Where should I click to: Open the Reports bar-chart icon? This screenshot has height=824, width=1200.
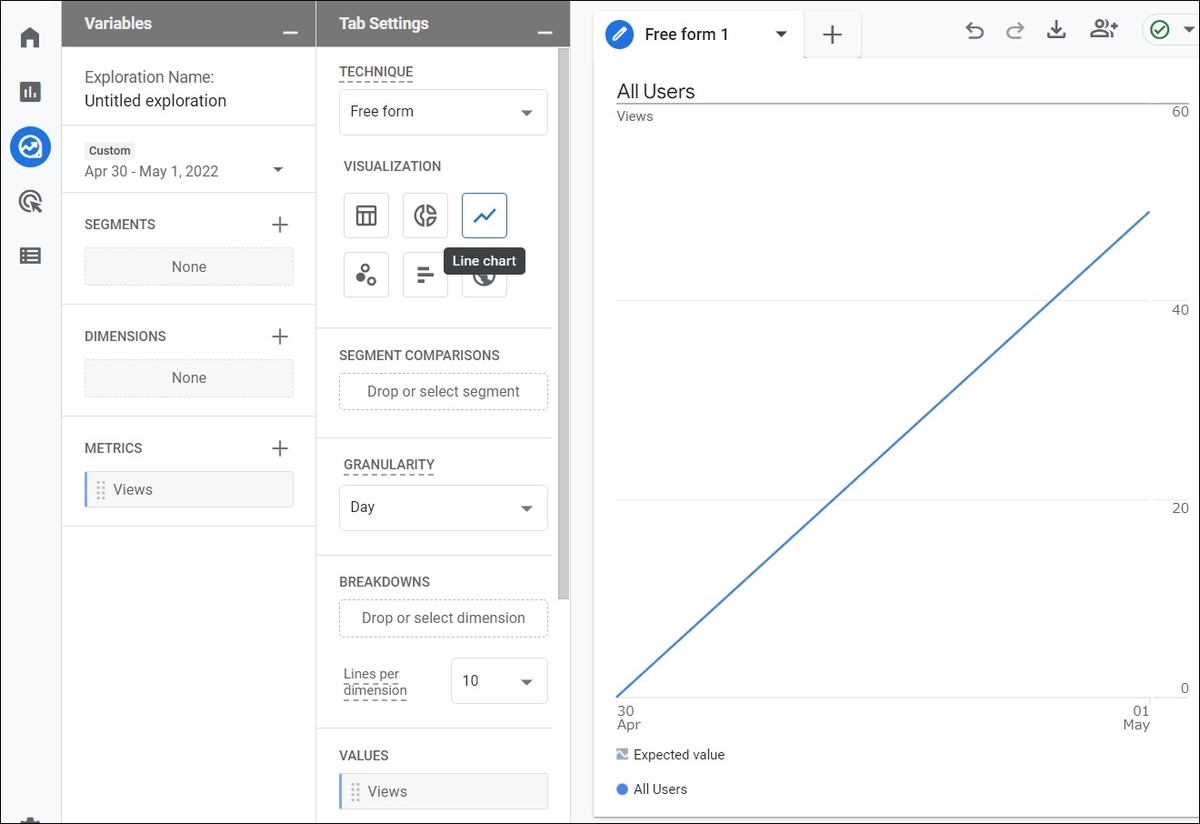(30, 92)
